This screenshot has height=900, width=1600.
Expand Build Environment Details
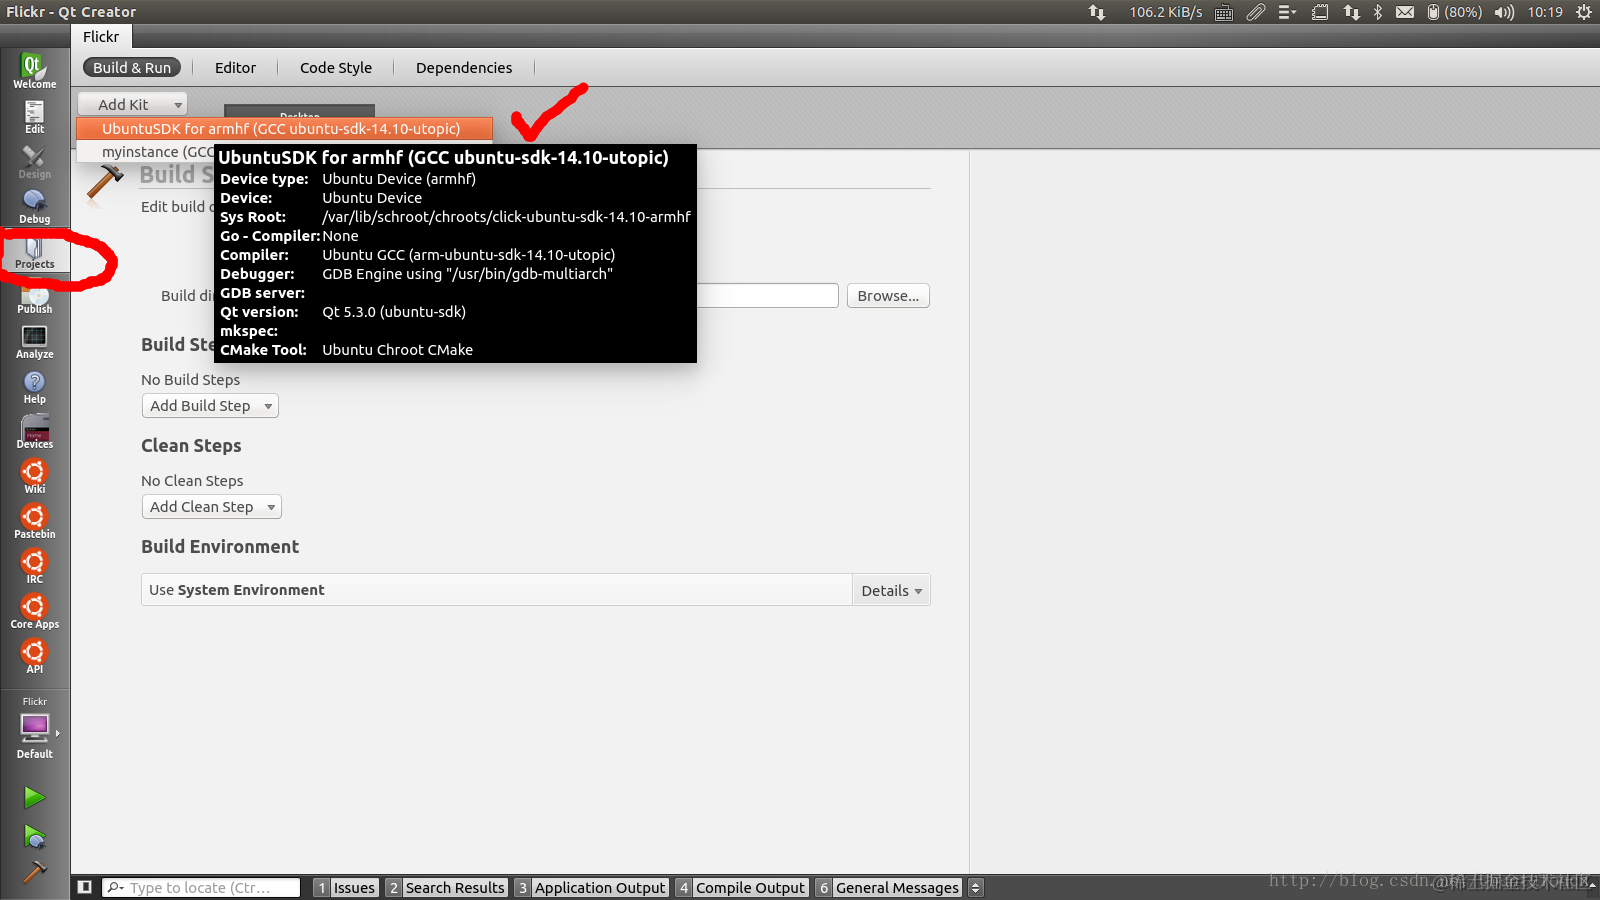click(x=891, y=591)
